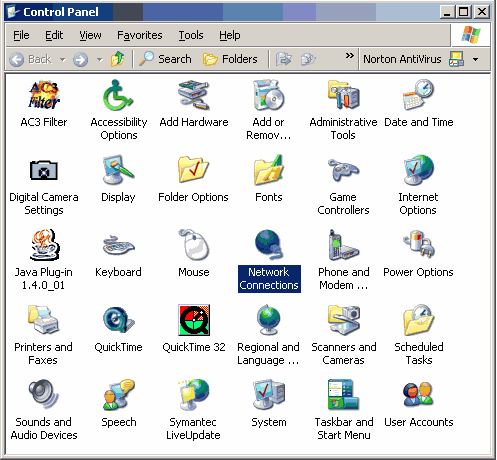The width and height of the screenshot is (497, 460).
Task: Toggle the Folders pane button
Action: coord(230,59)
